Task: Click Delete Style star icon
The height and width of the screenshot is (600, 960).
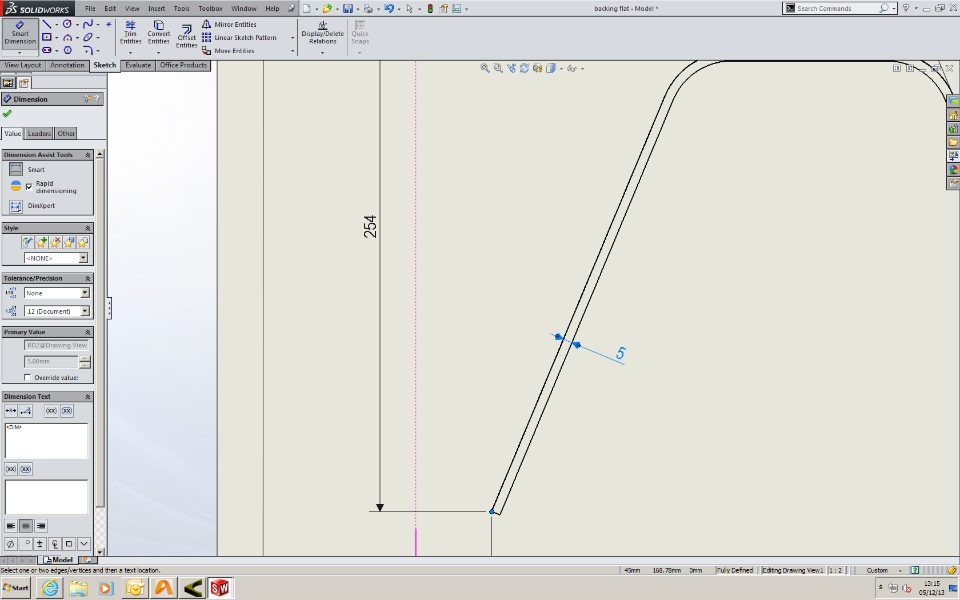Action: [x=55, y=242]
